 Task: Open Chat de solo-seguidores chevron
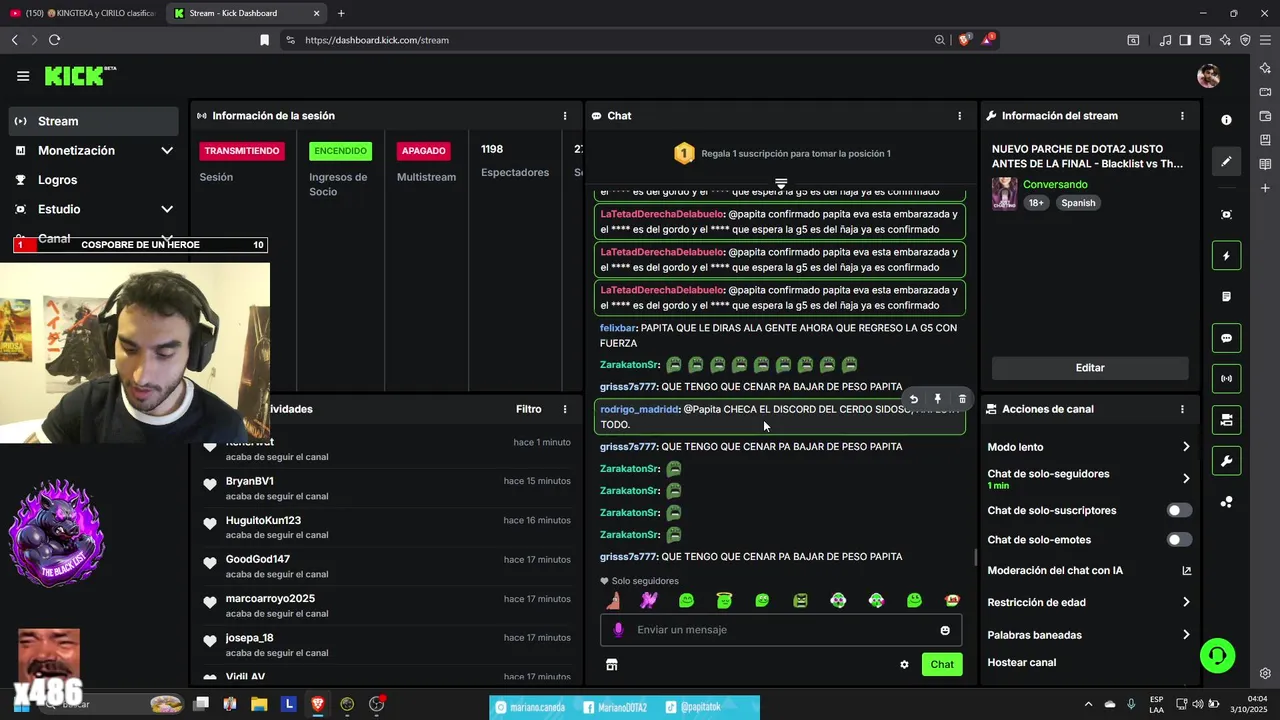[x=1186, y=479]
